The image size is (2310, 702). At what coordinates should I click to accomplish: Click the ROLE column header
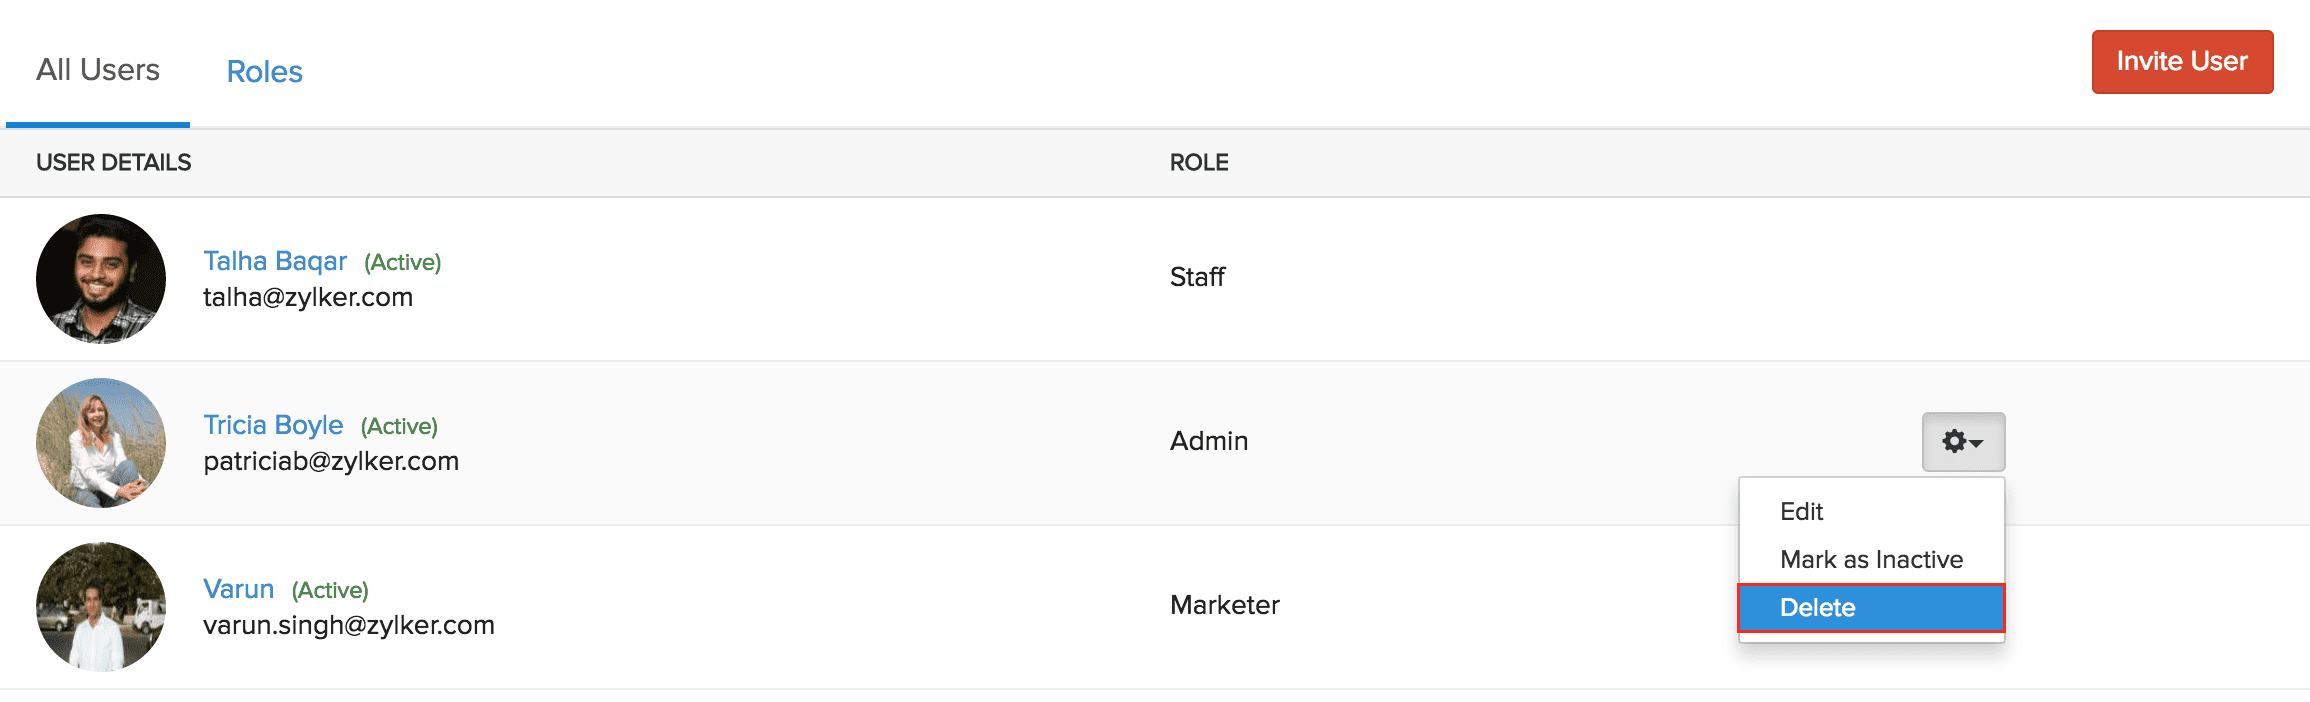[x=1199, y=163]
